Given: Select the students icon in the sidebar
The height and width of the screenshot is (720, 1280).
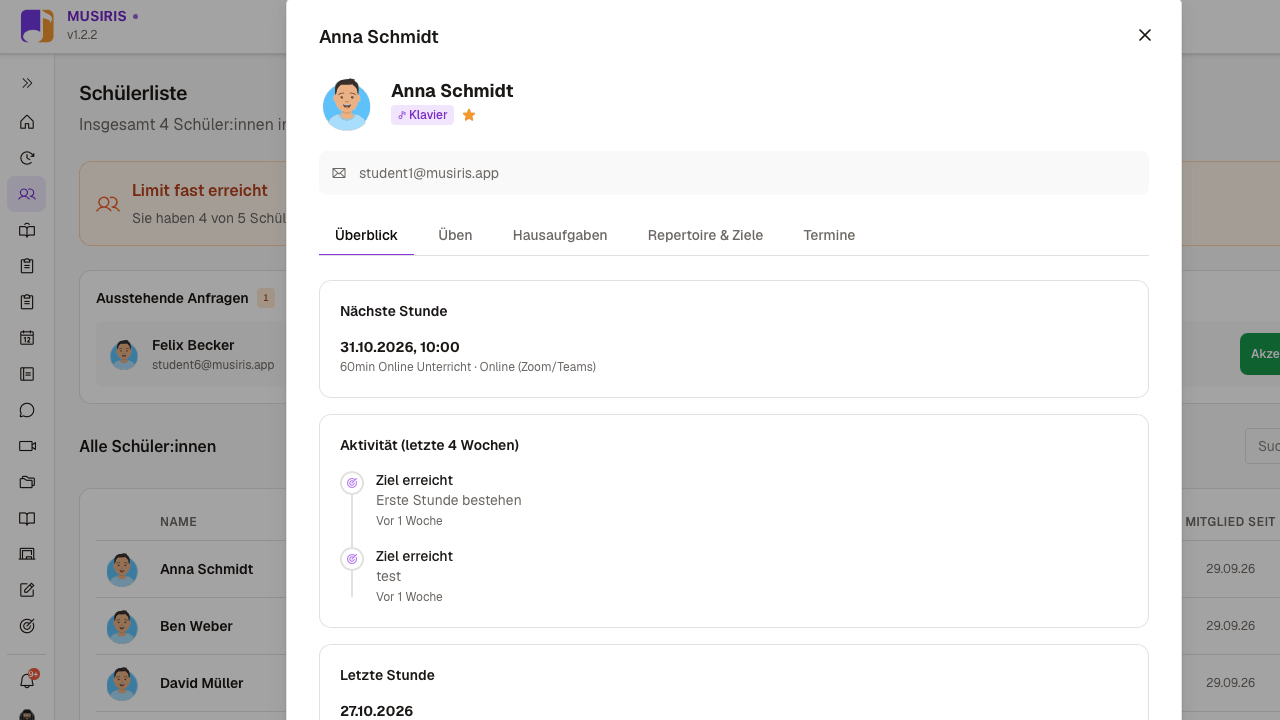Looking at the screenshot, I should tap(27, 194).
